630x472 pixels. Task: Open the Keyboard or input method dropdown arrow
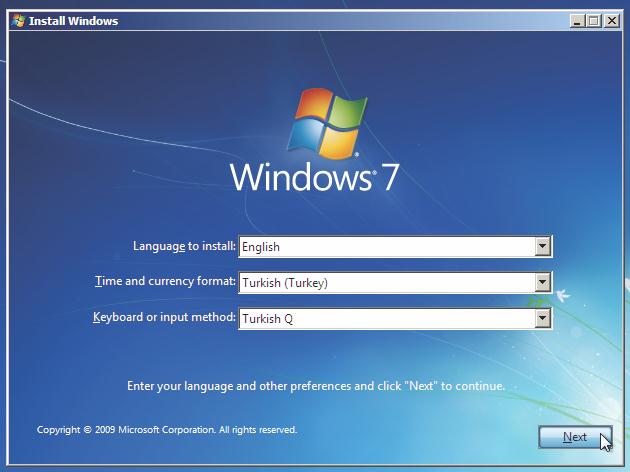542,319
